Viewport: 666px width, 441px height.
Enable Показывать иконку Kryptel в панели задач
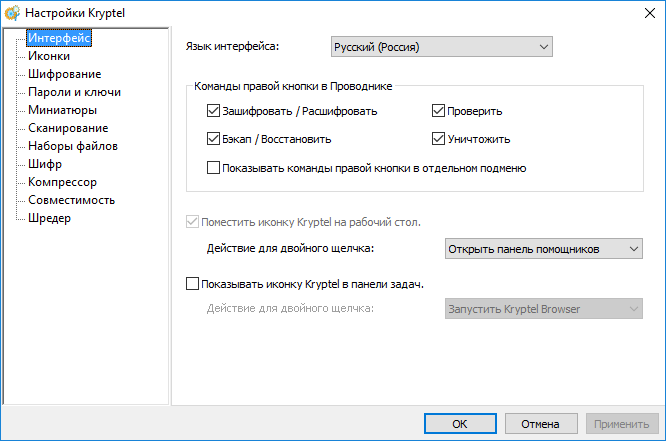193,284
